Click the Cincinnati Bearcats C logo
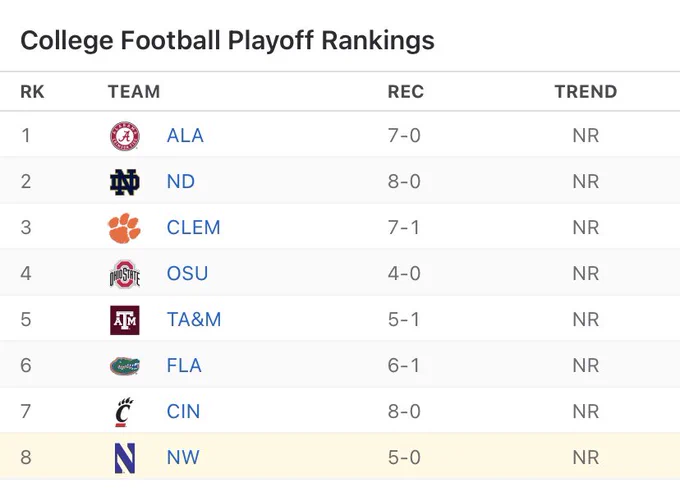 (124, 412)
